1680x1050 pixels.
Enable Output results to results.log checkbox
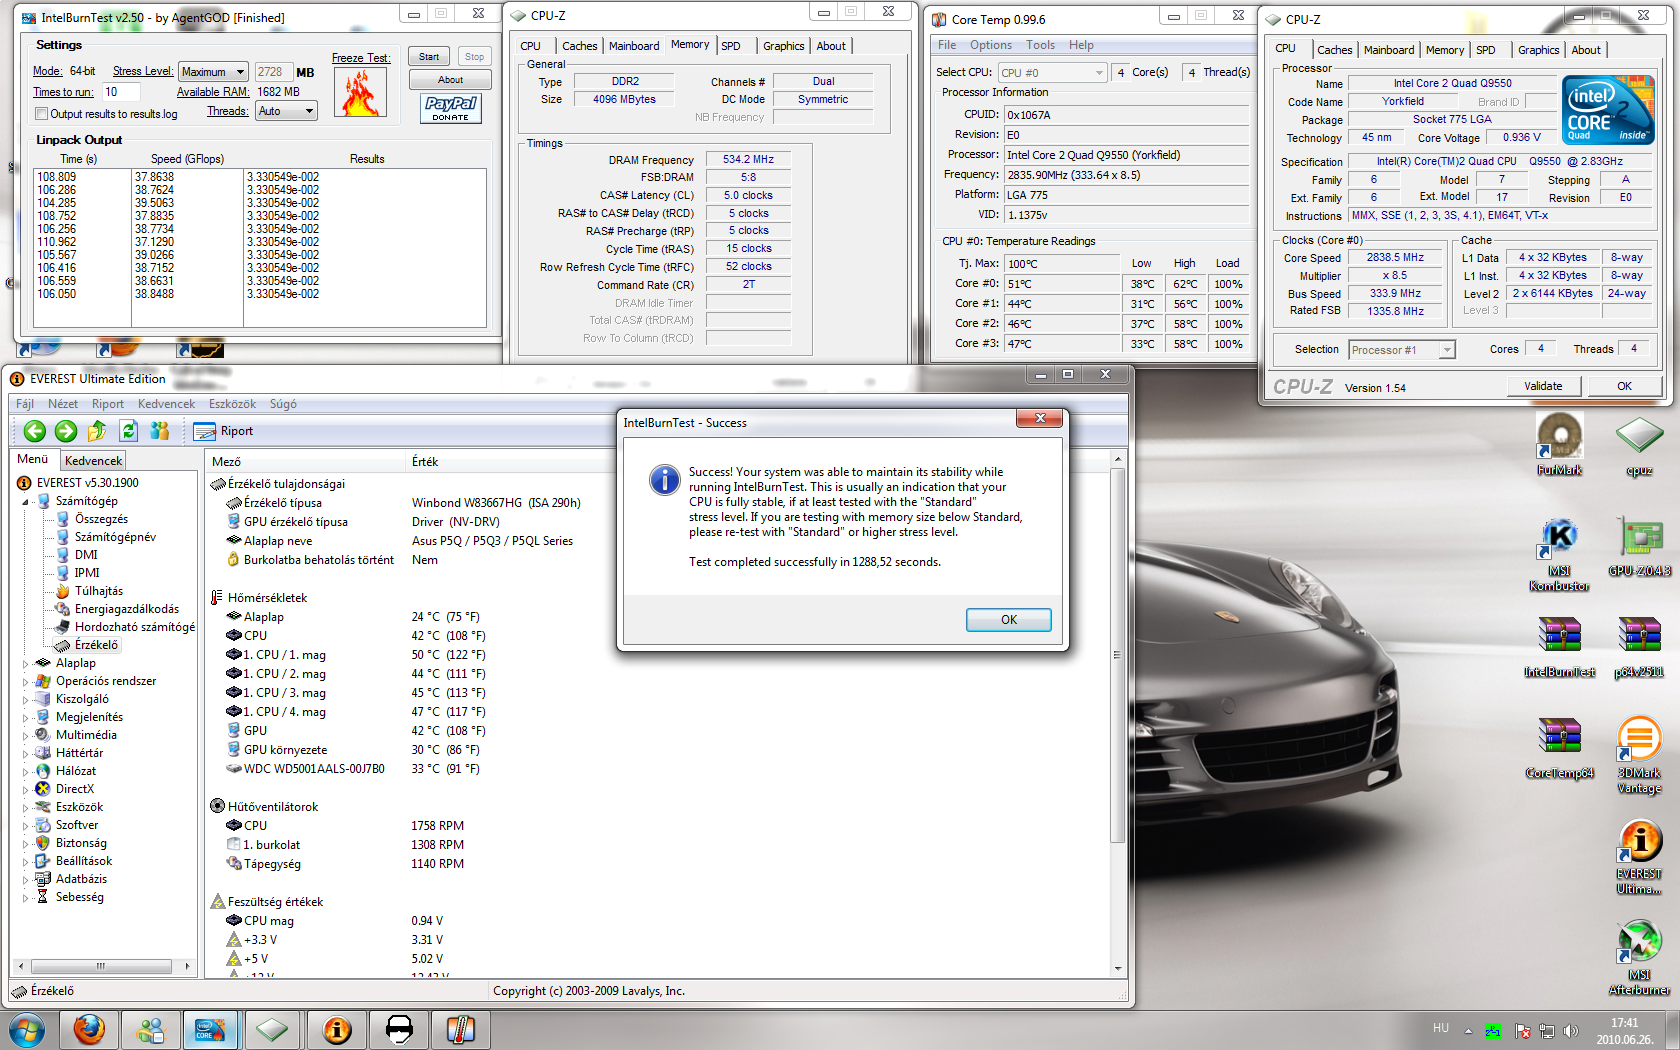42,114
